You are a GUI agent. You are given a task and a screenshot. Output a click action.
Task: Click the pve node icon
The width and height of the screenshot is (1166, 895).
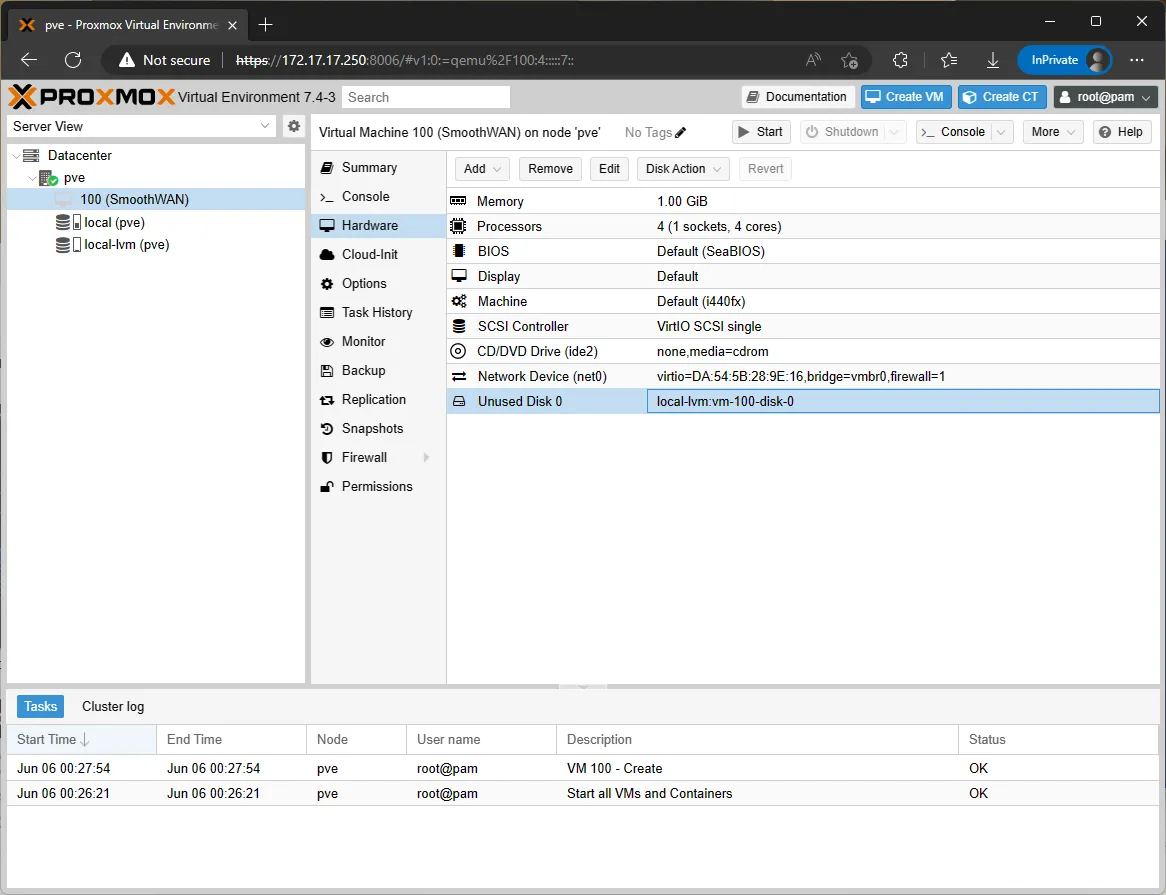pyautogui.click(x=48, y=178)
